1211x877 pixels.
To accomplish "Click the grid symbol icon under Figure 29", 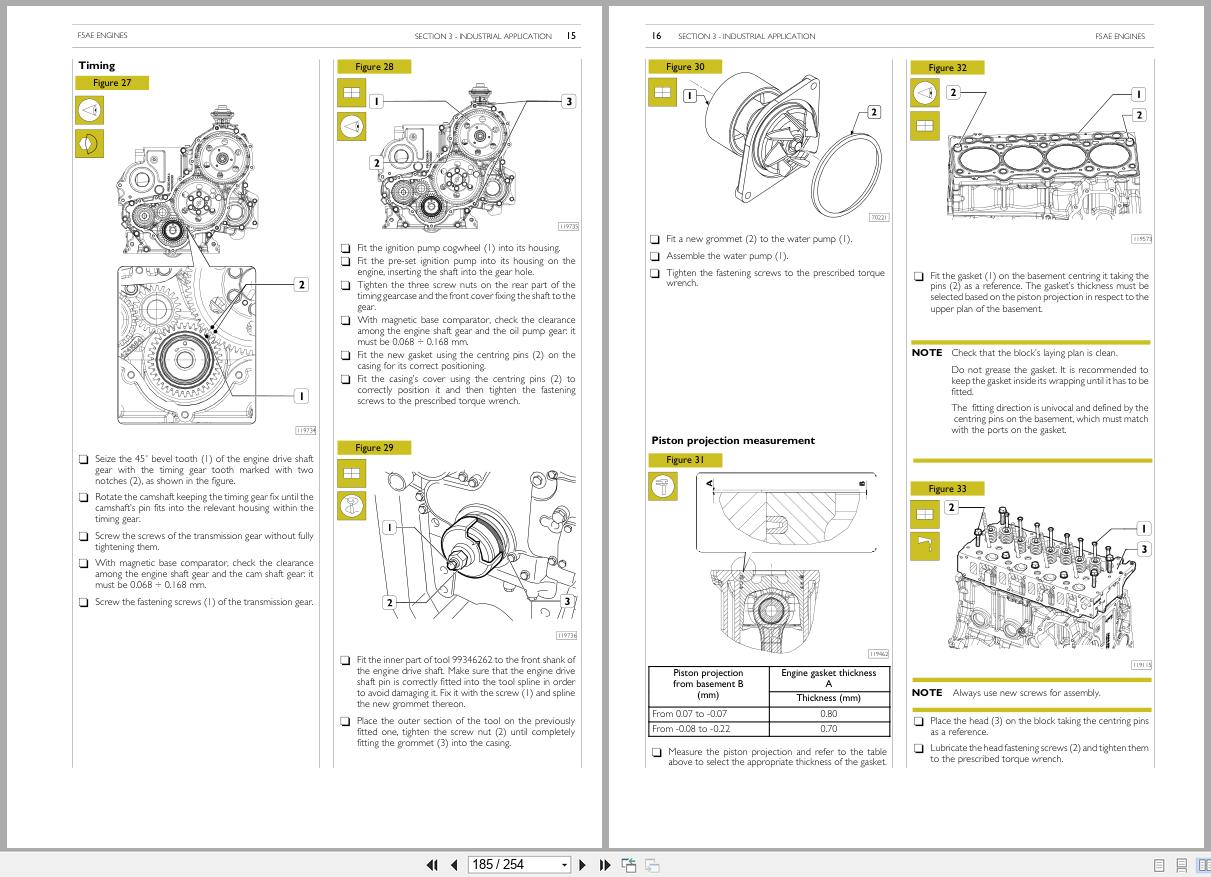I will (x=352, y=472).
